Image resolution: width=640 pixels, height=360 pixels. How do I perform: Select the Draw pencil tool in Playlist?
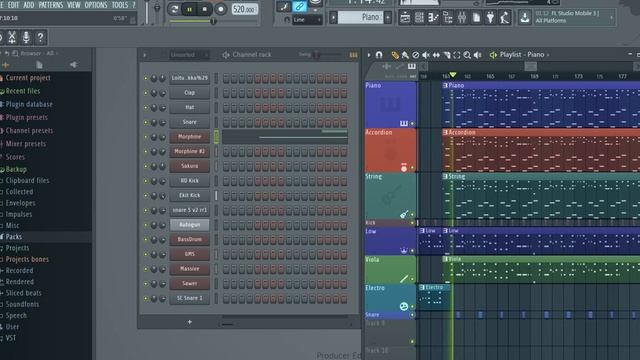395,55
